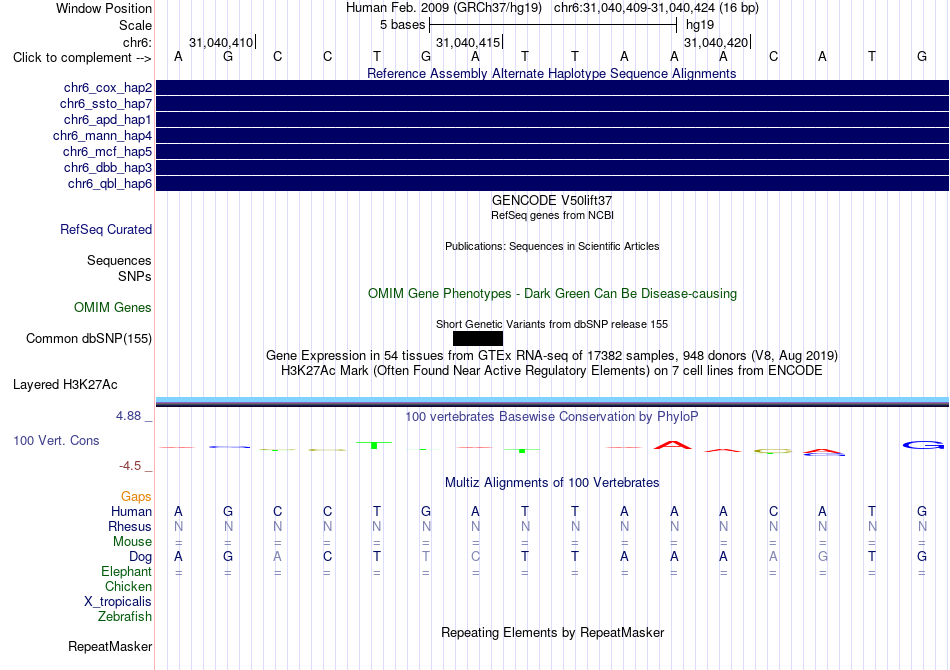
Task: Click the blue G PhyloP logo letter
Action: click(923, 445)
